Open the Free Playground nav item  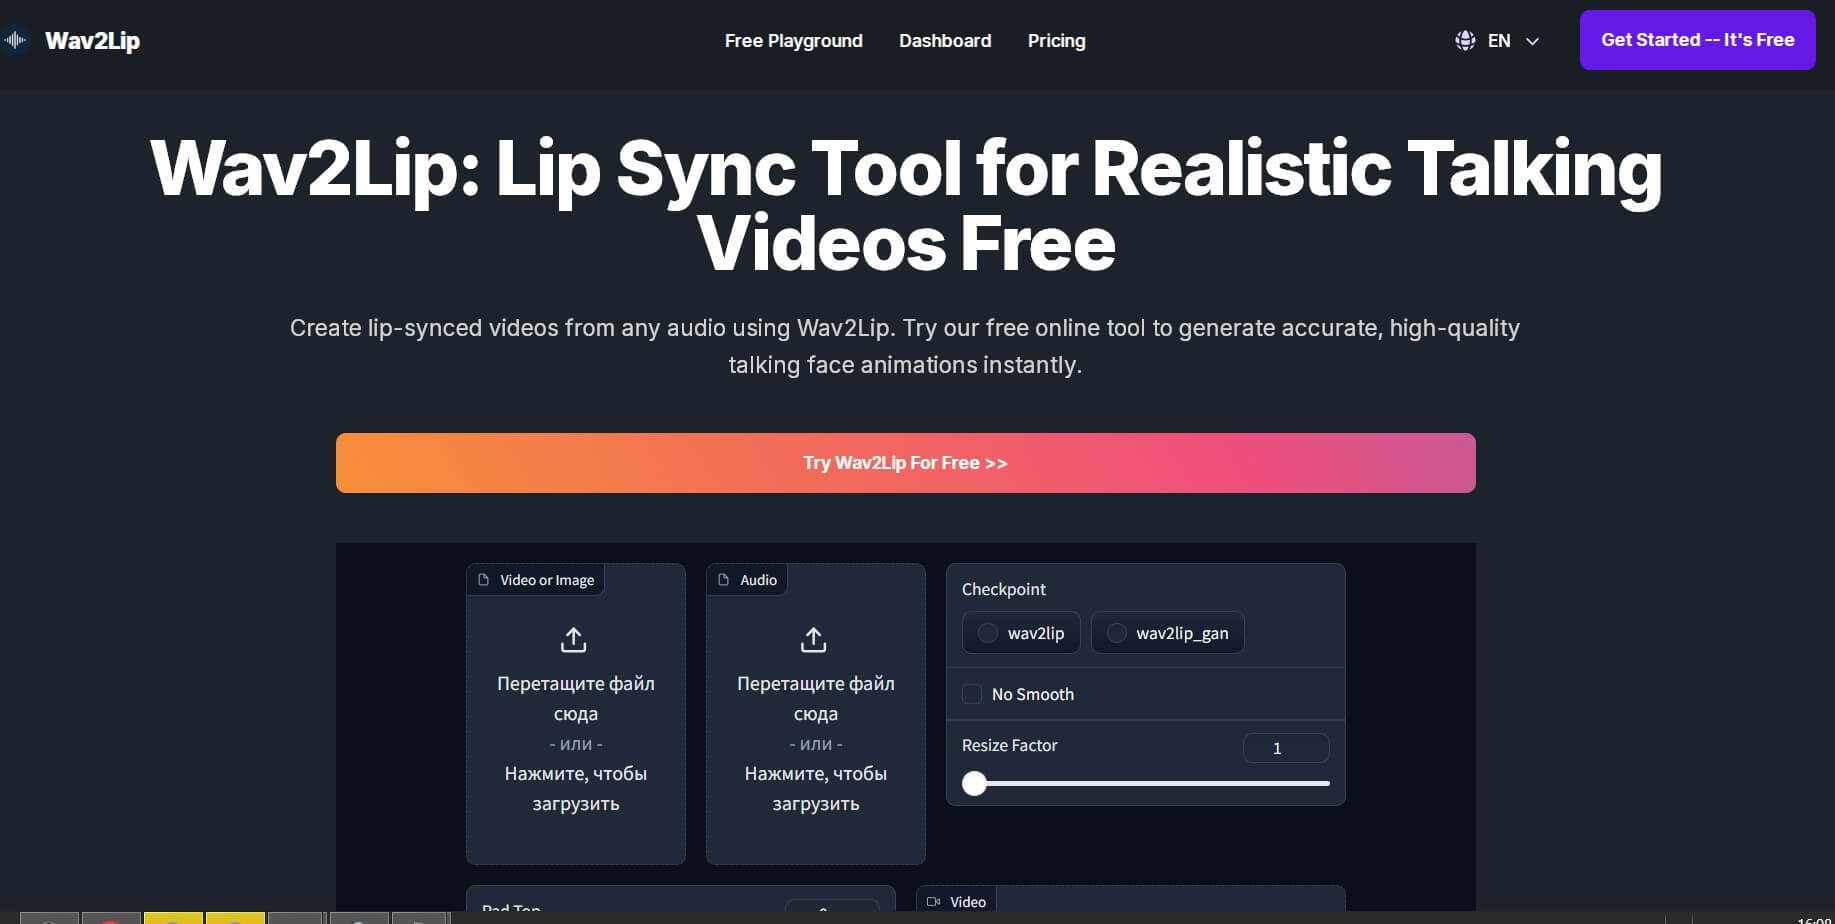pos(794,41)
